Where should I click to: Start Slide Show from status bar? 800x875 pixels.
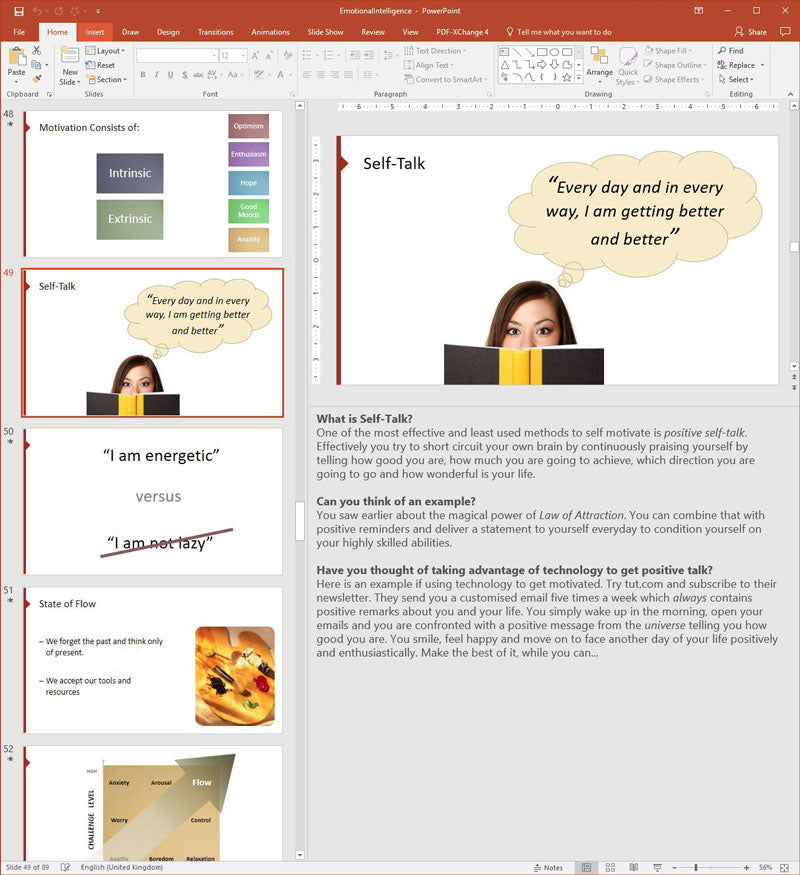pyautogui.click(x=657, y=867)
